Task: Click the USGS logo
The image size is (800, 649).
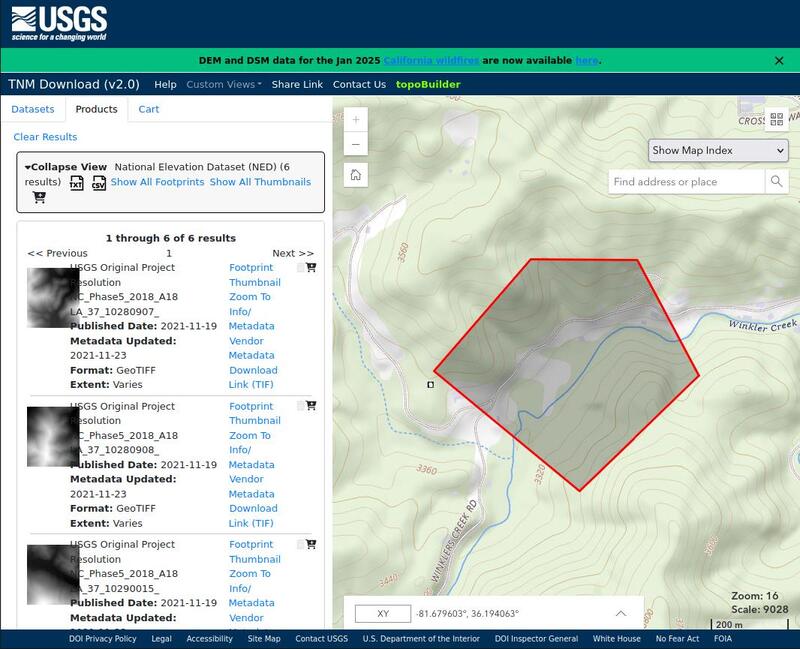Action: tap(59, 23)
